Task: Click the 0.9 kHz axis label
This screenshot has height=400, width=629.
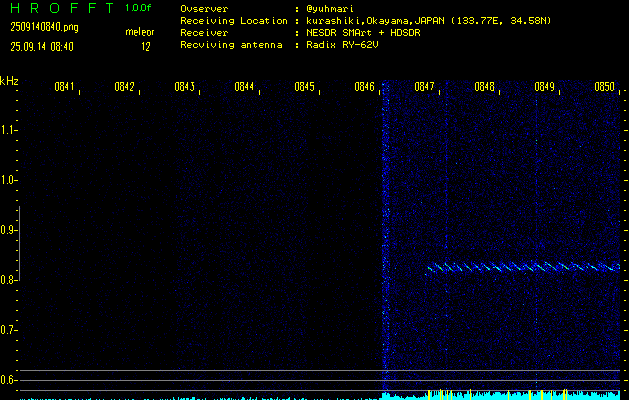Action: tap(7, 230)
